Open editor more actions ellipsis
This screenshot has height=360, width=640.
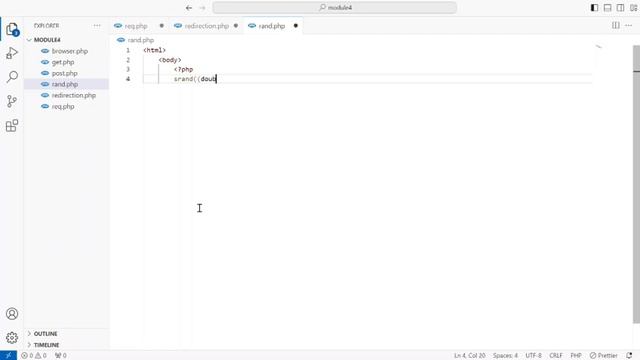click(629, 25)
